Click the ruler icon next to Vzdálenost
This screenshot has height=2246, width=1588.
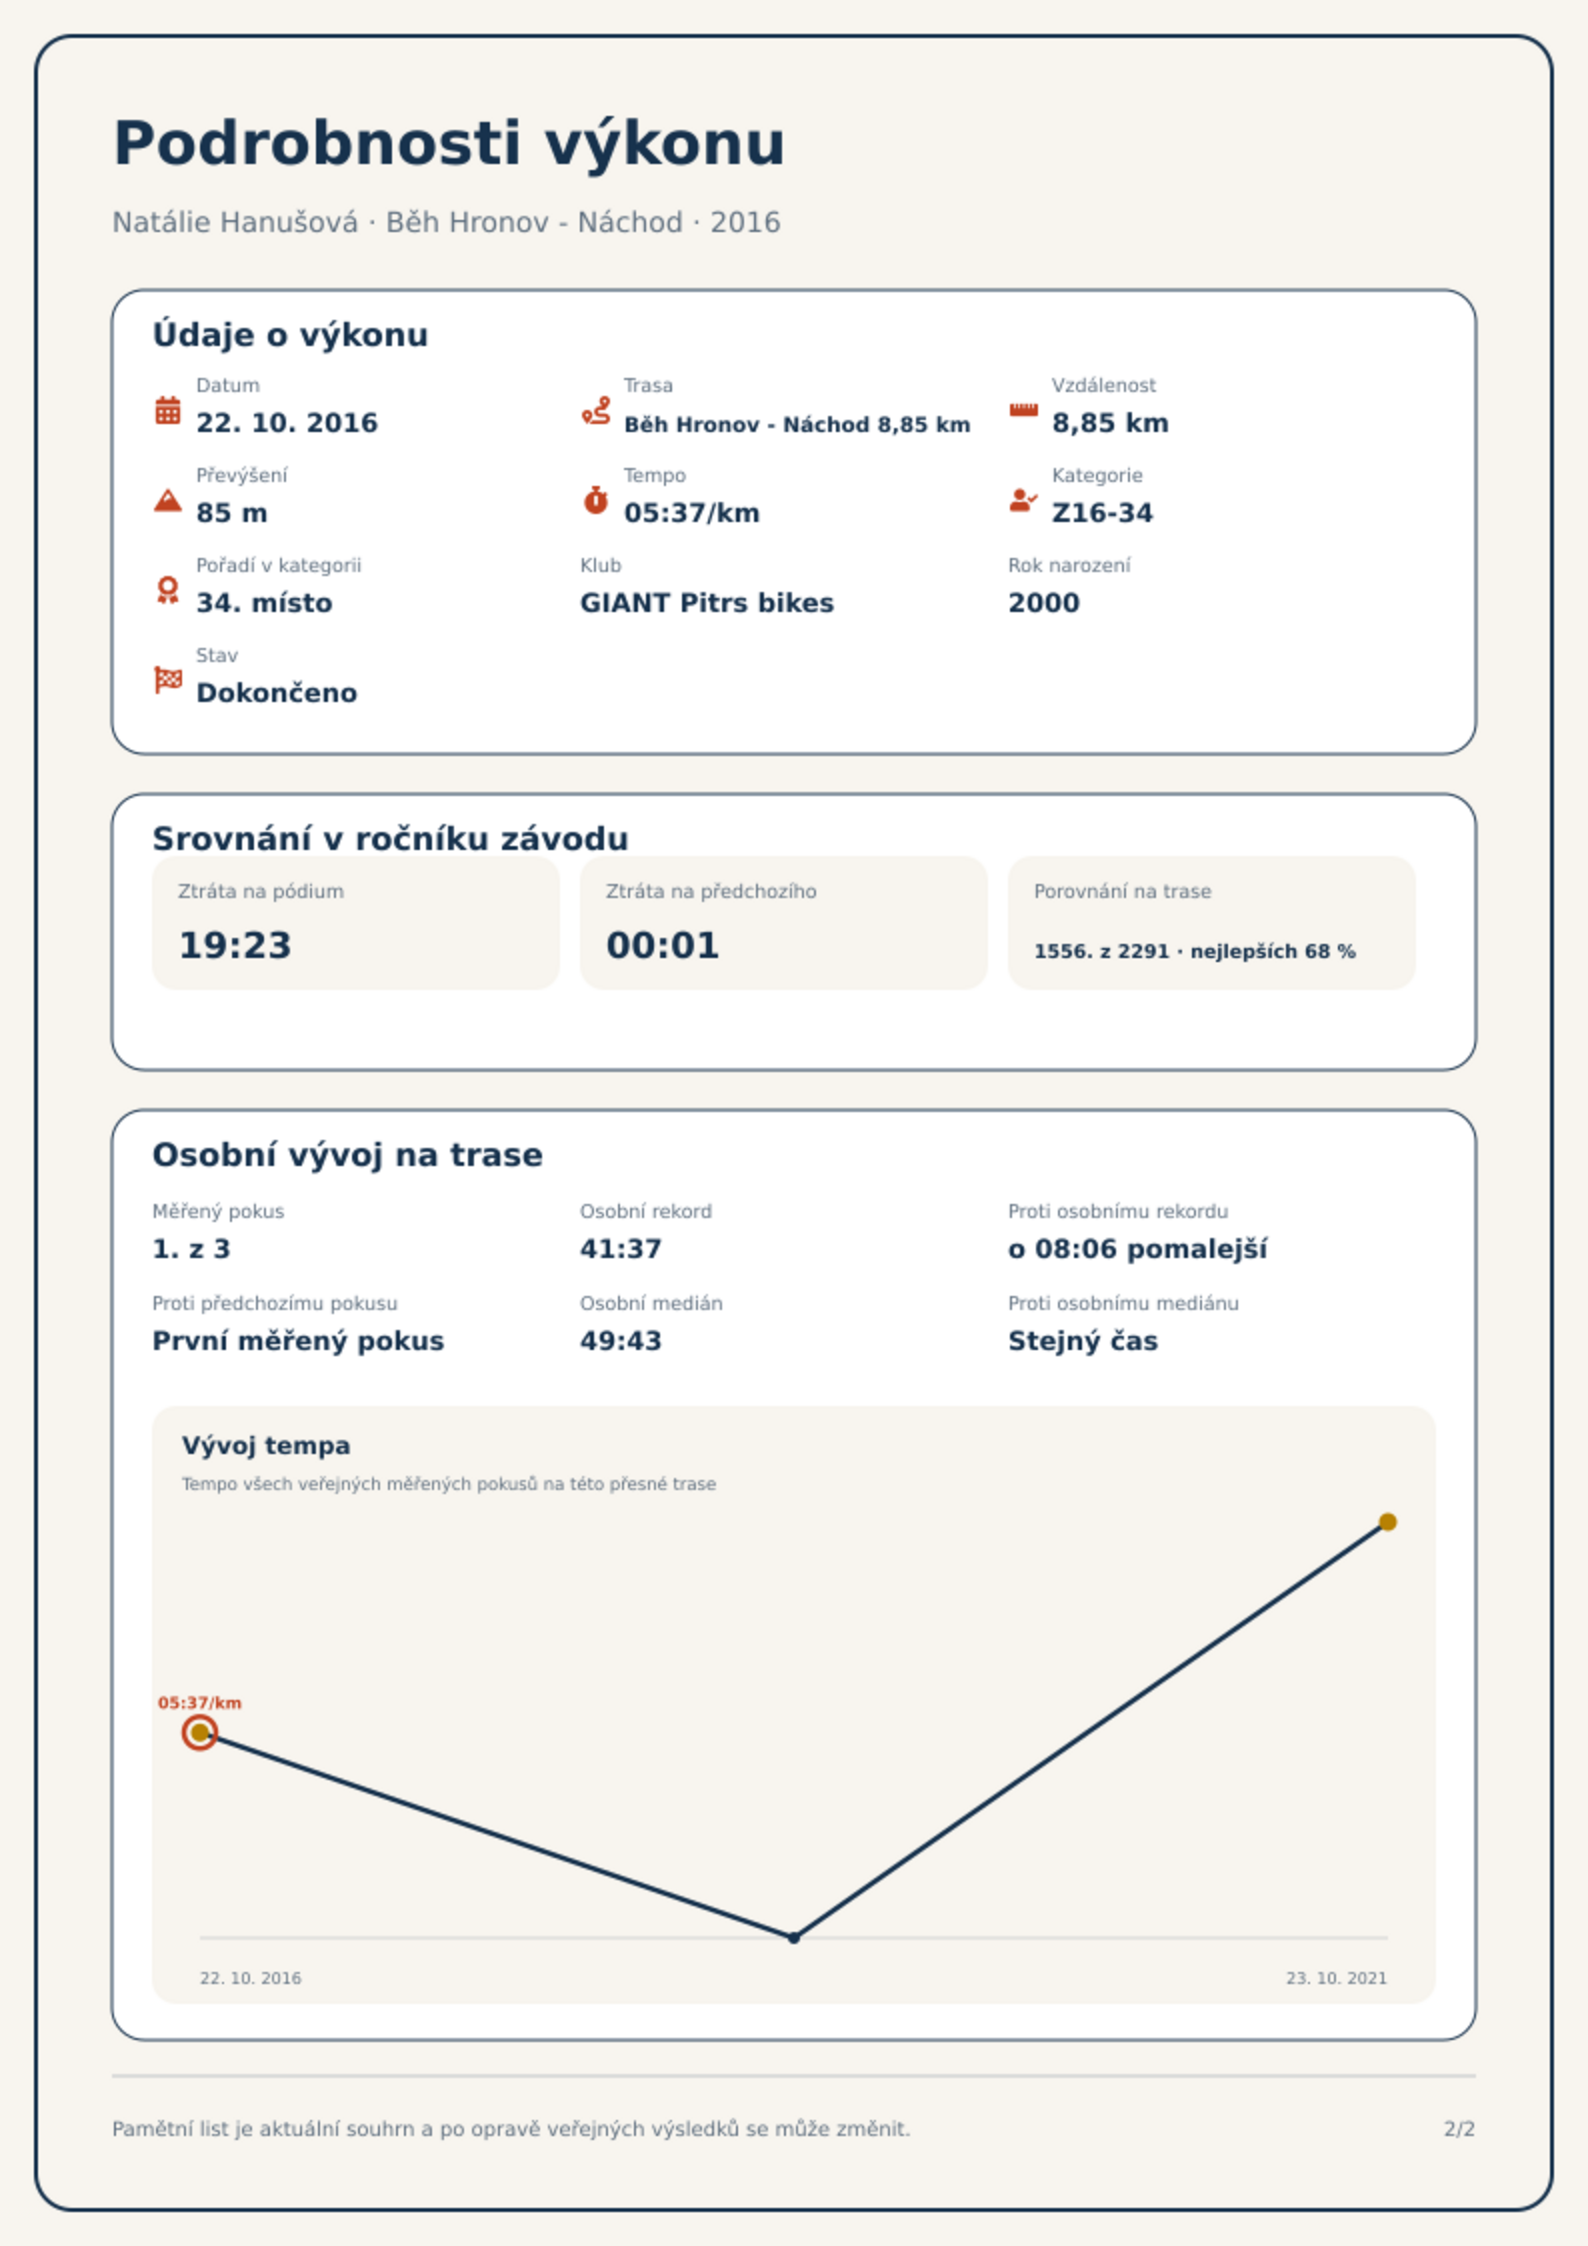(x=1023, y=410)
